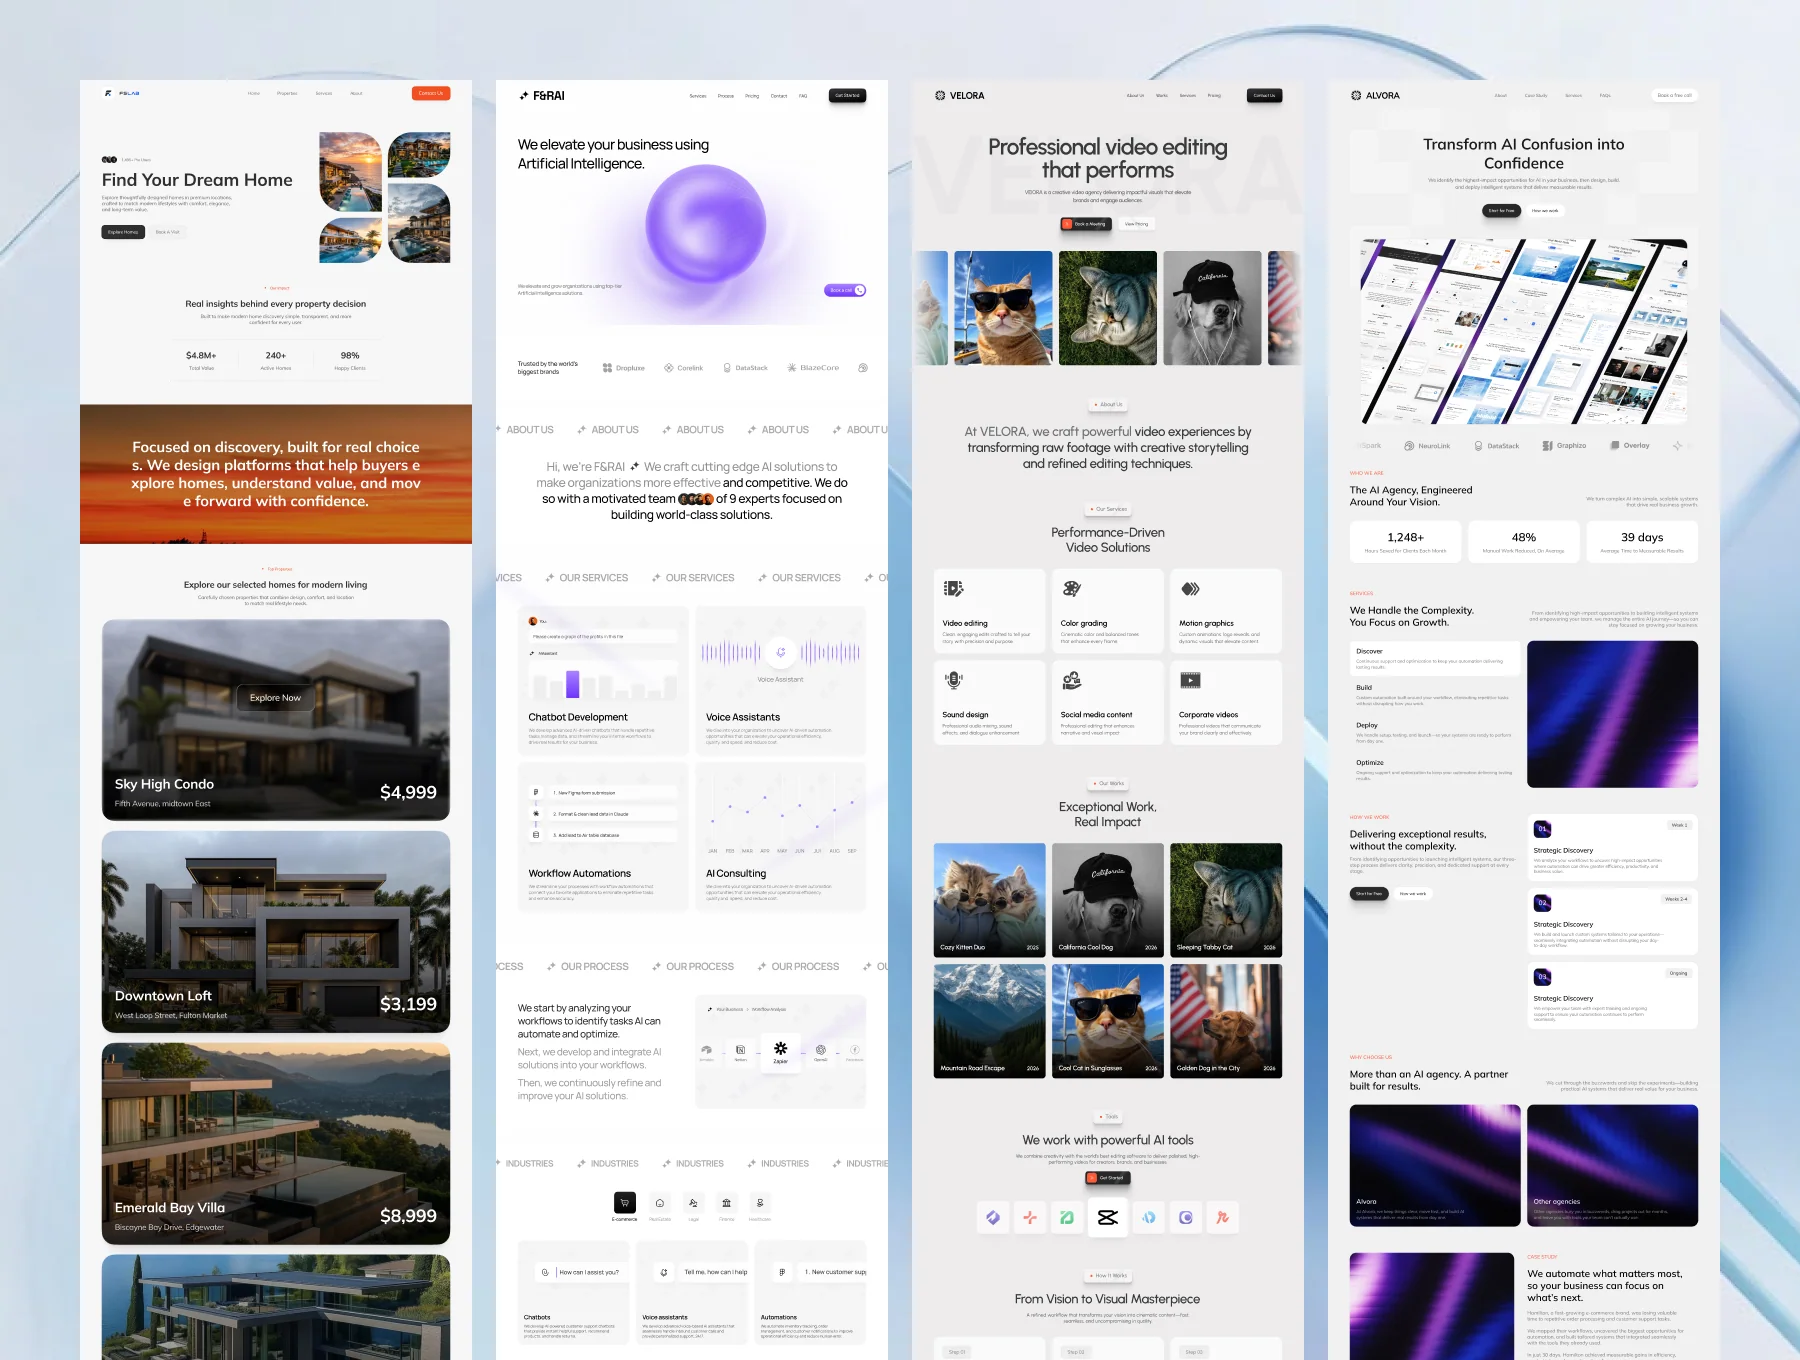Select the purple diamond AI tool icon

[x=993, y=1217]
